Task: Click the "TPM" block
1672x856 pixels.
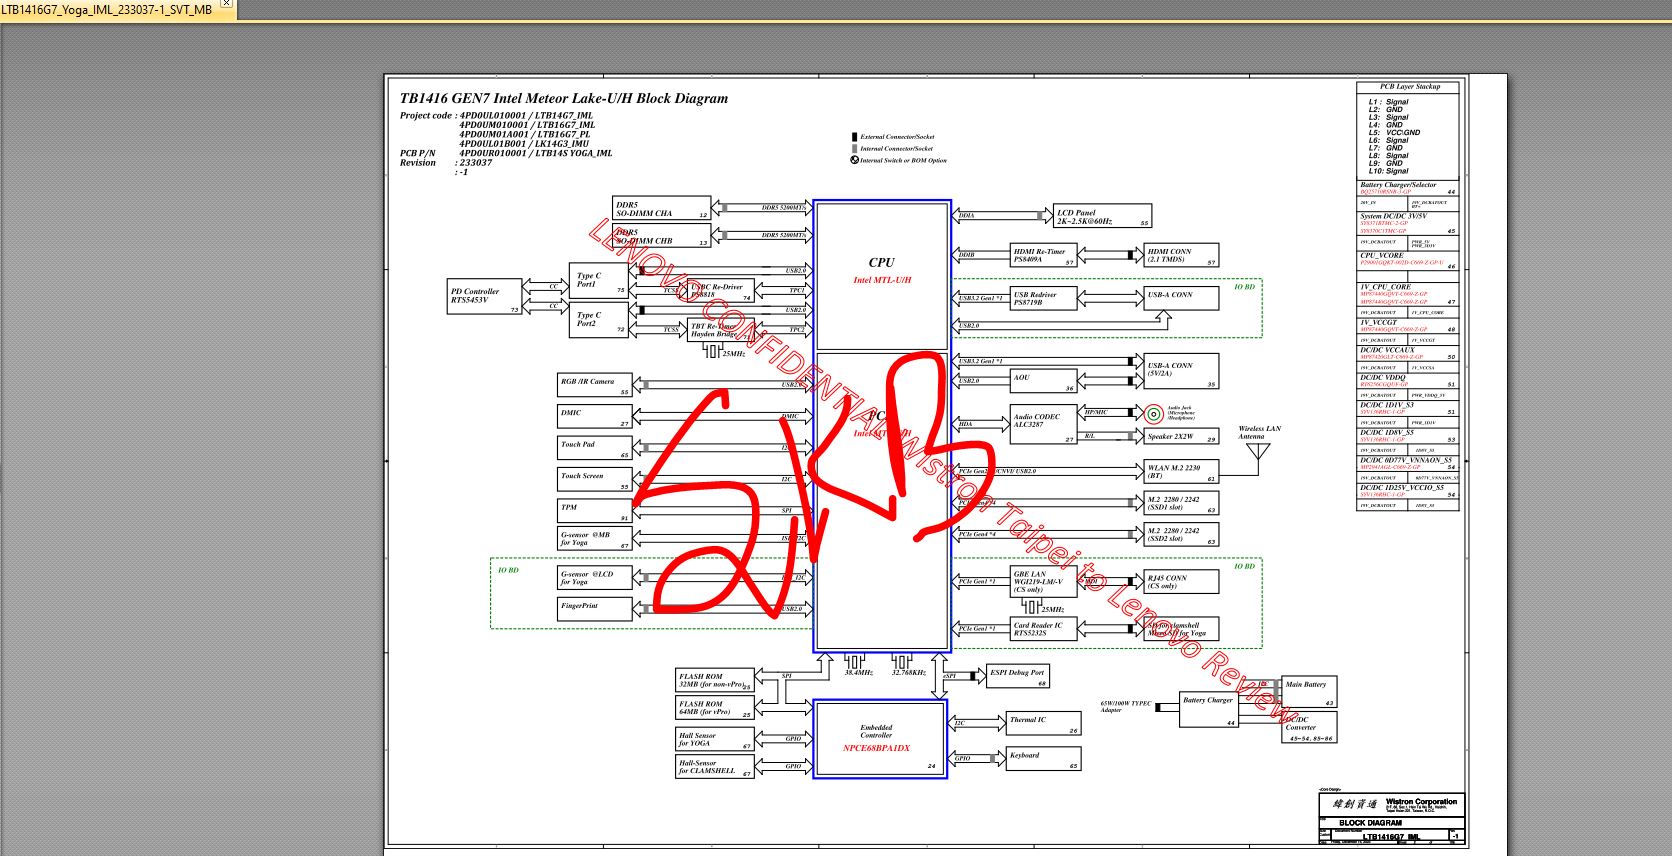Action: 595,510
